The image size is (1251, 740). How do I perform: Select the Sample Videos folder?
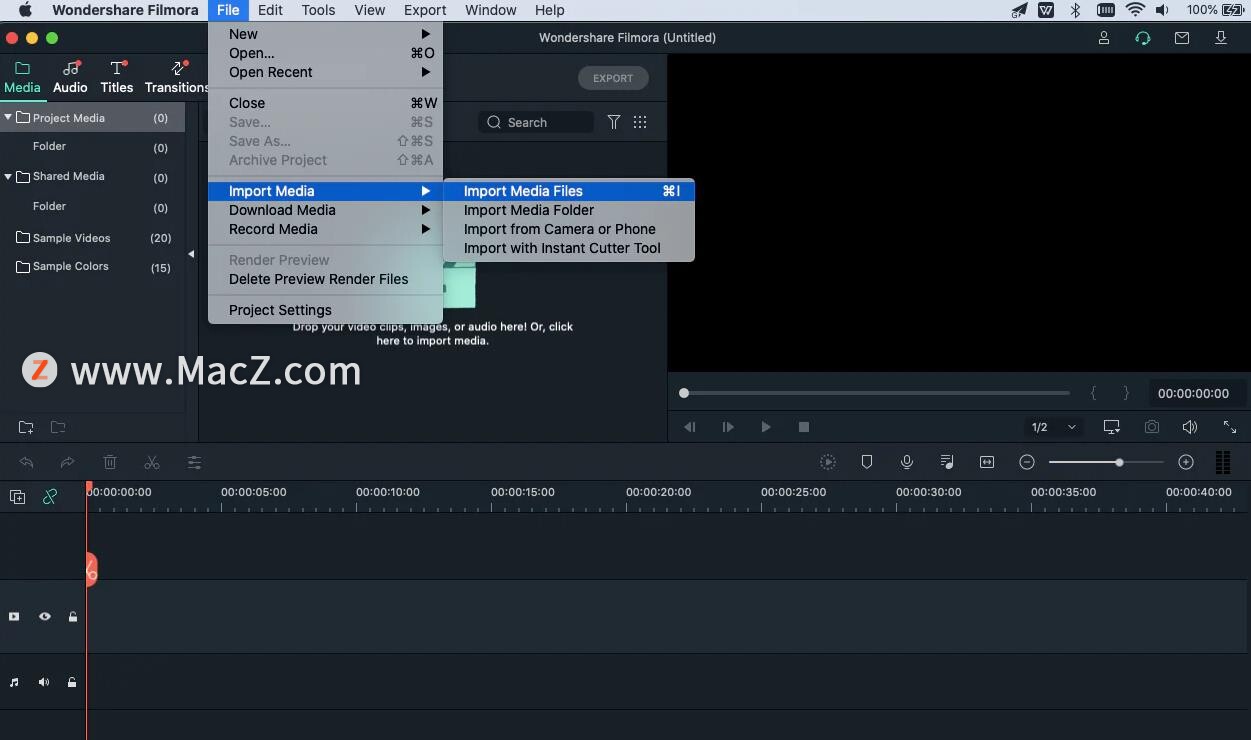pos(92,238)
